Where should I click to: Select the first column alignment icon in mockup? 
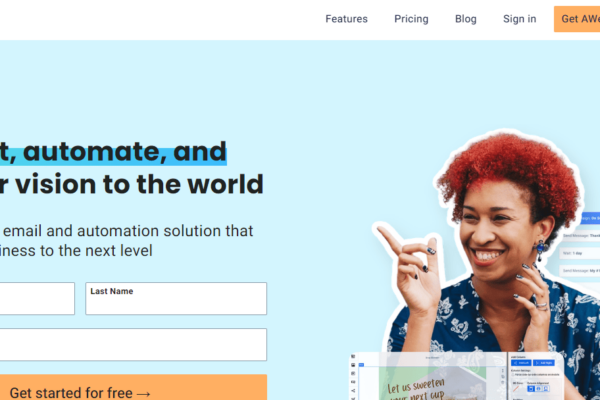pos(531,389)
